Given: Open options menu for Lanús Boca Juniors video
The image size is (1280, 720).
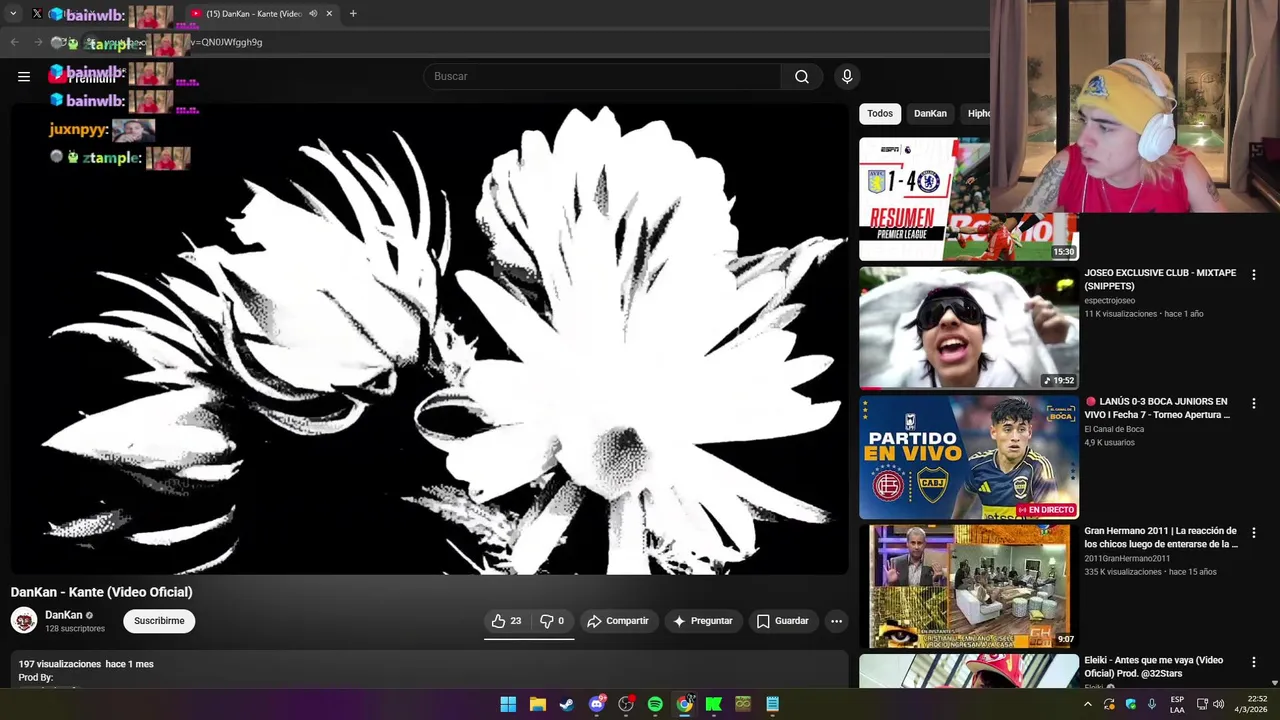Looking at the screenshot, I should click(x=1253, y=403).
